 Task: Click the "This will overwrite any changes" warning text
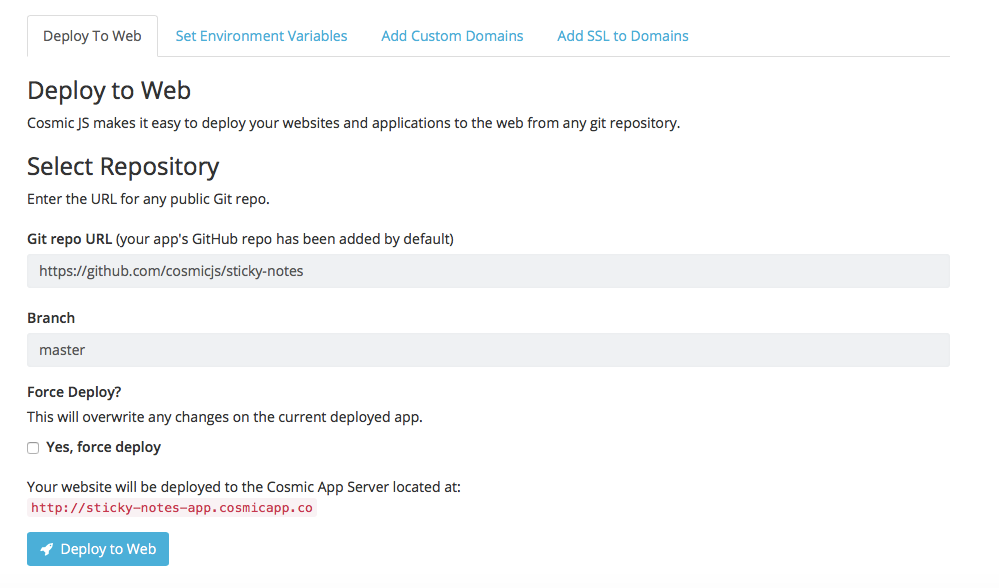(x=225, y=417)
